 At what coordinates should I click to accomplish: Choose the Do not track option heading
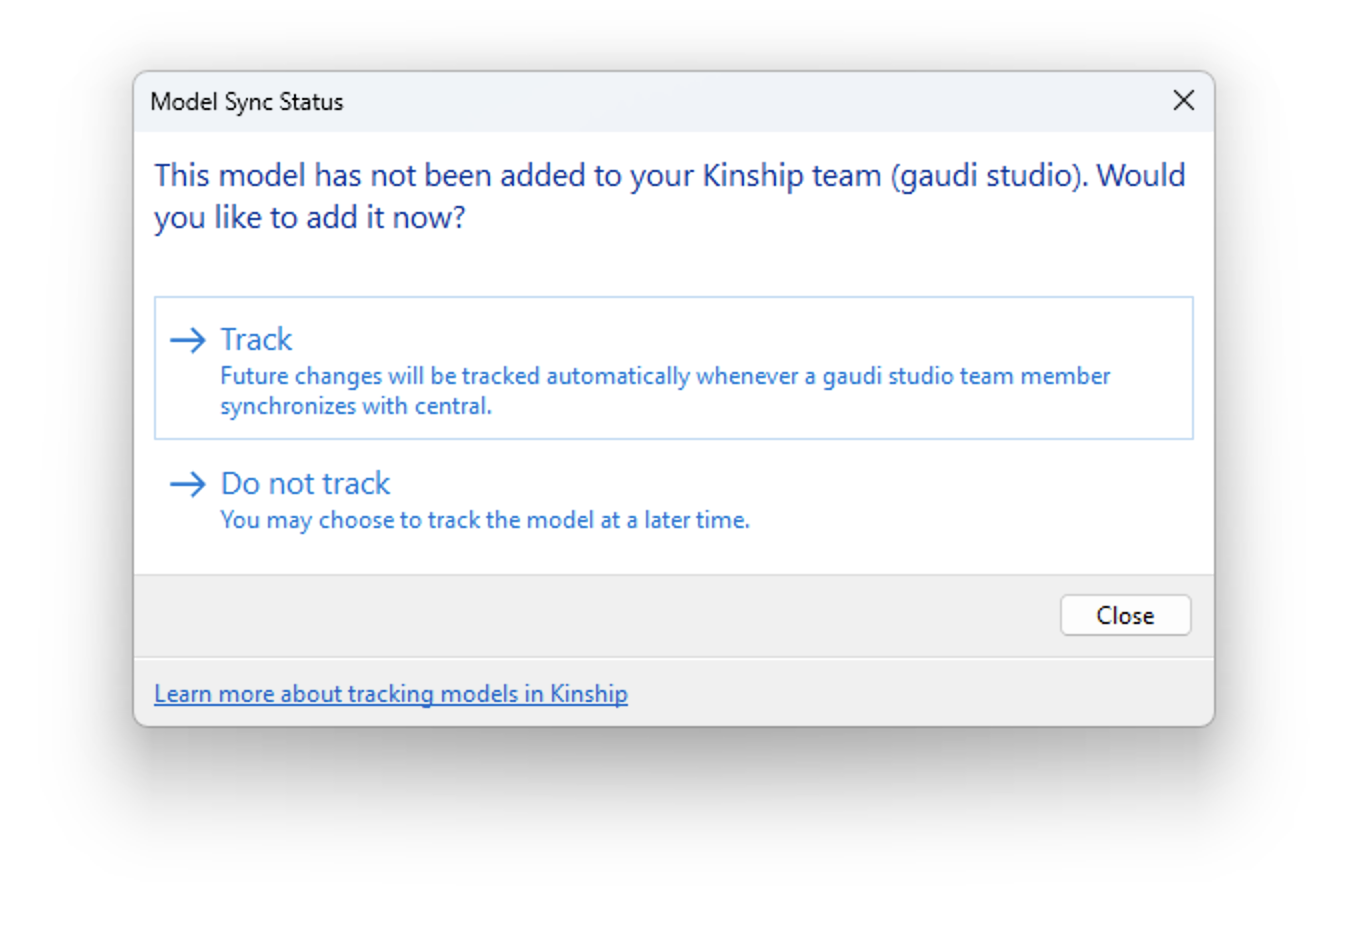tap(305, 484)
